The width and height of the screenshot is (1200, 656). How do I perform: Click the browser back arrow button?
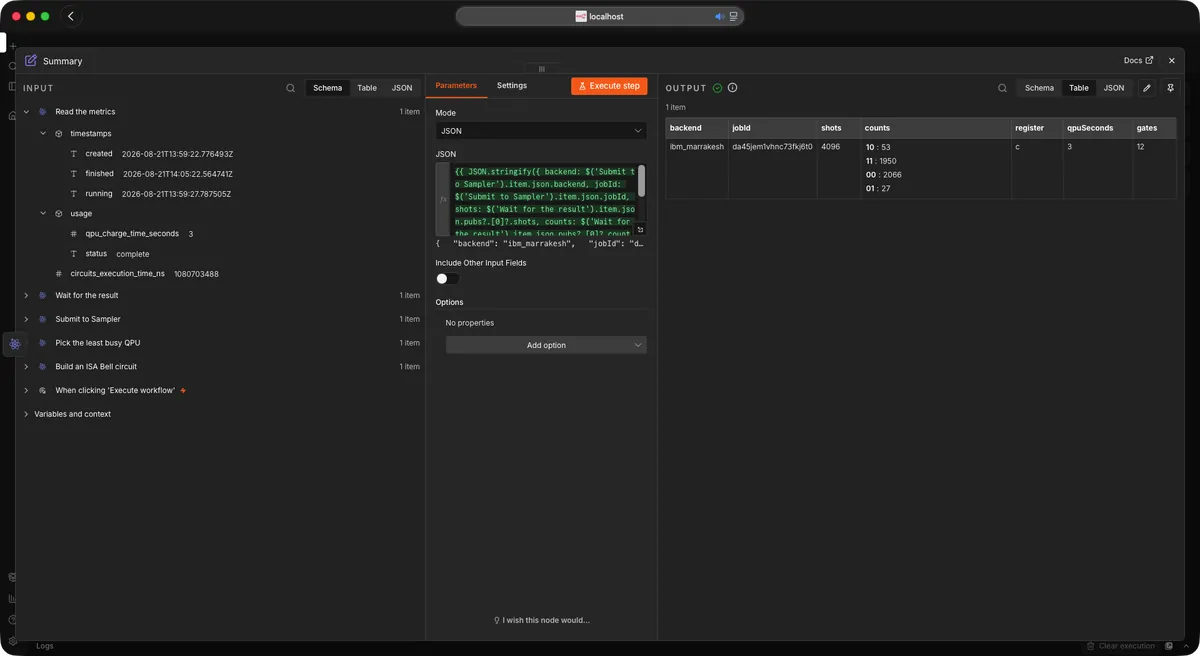pyautogui.click(x=71, y=16)
